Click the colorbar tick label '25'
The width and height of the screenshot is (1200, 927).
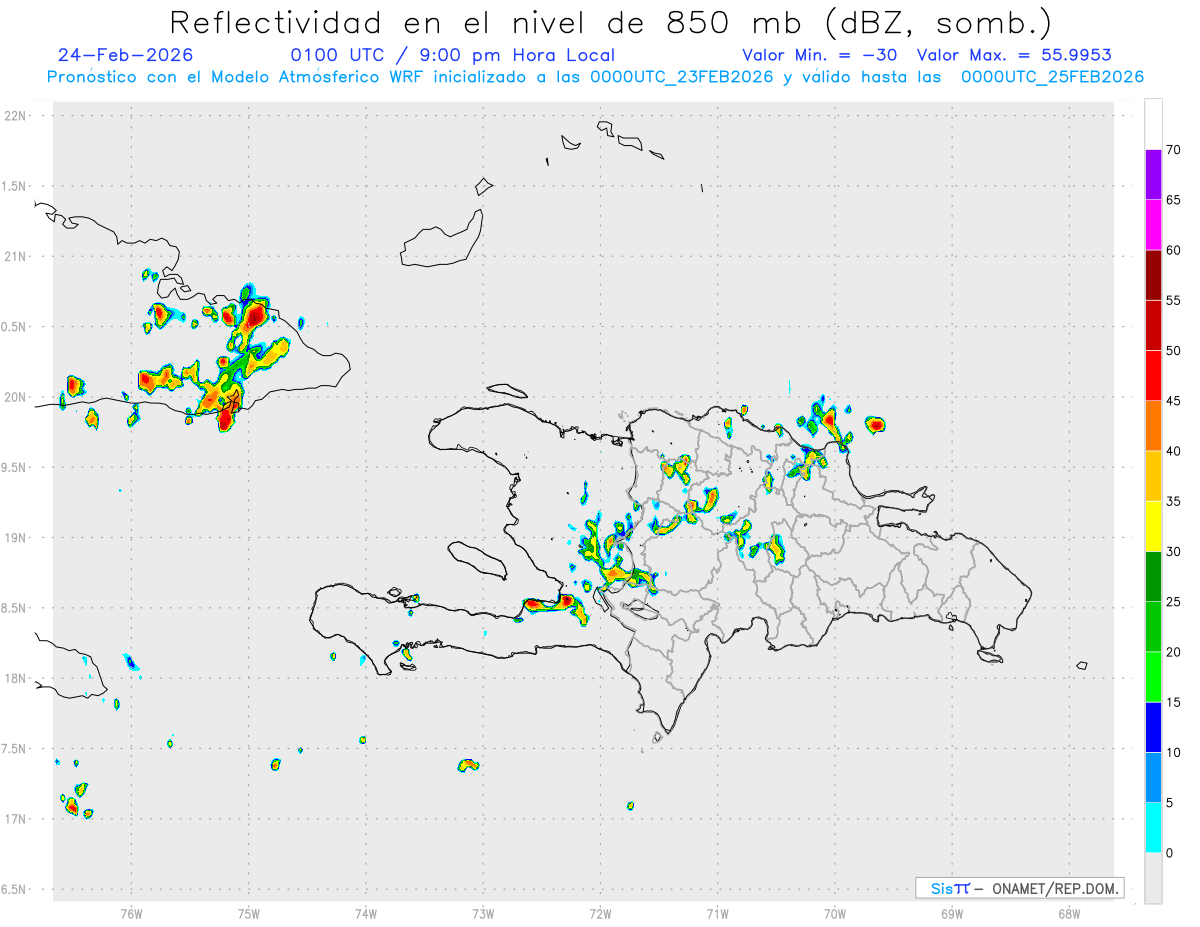pos(1174,602)
